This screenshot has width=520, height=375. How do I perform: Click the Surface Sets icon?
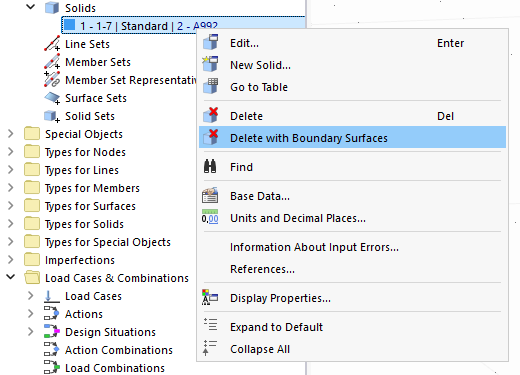pyautogui.click(x=52, y=98)
